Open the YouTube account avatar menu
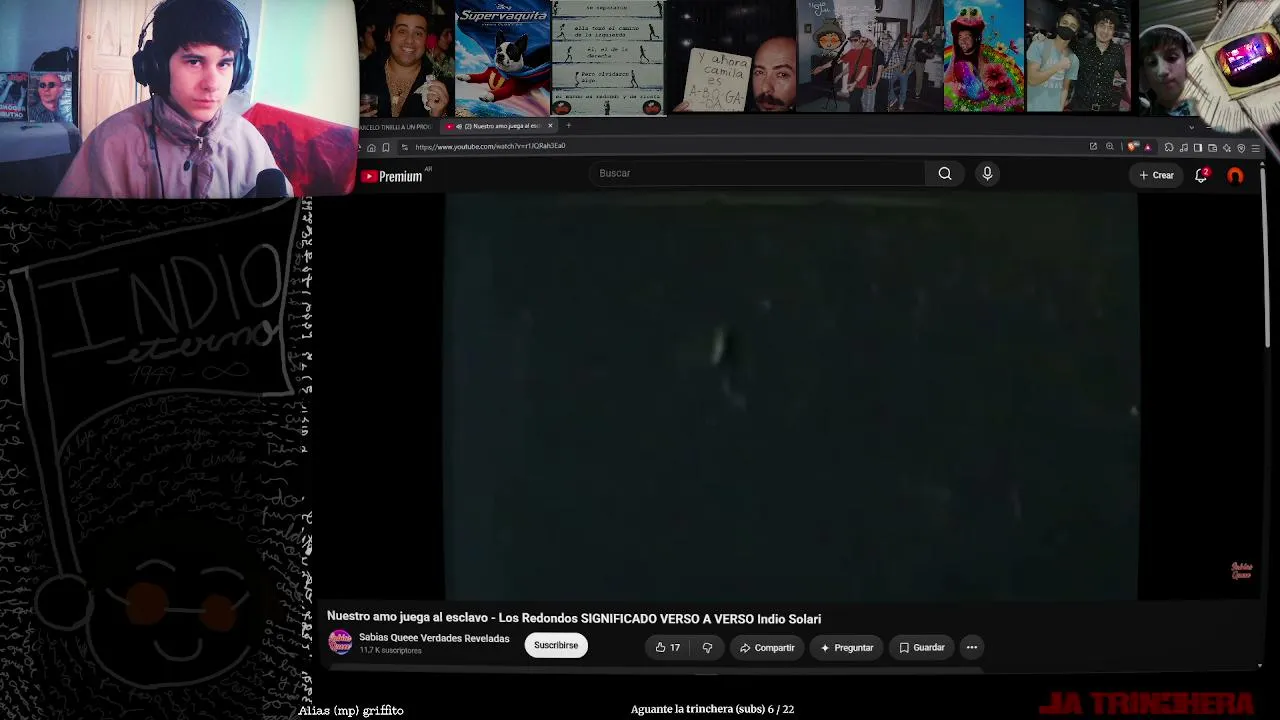Image resolution: width=1280 pixels, height=720 pixels. pos(1236,175)
